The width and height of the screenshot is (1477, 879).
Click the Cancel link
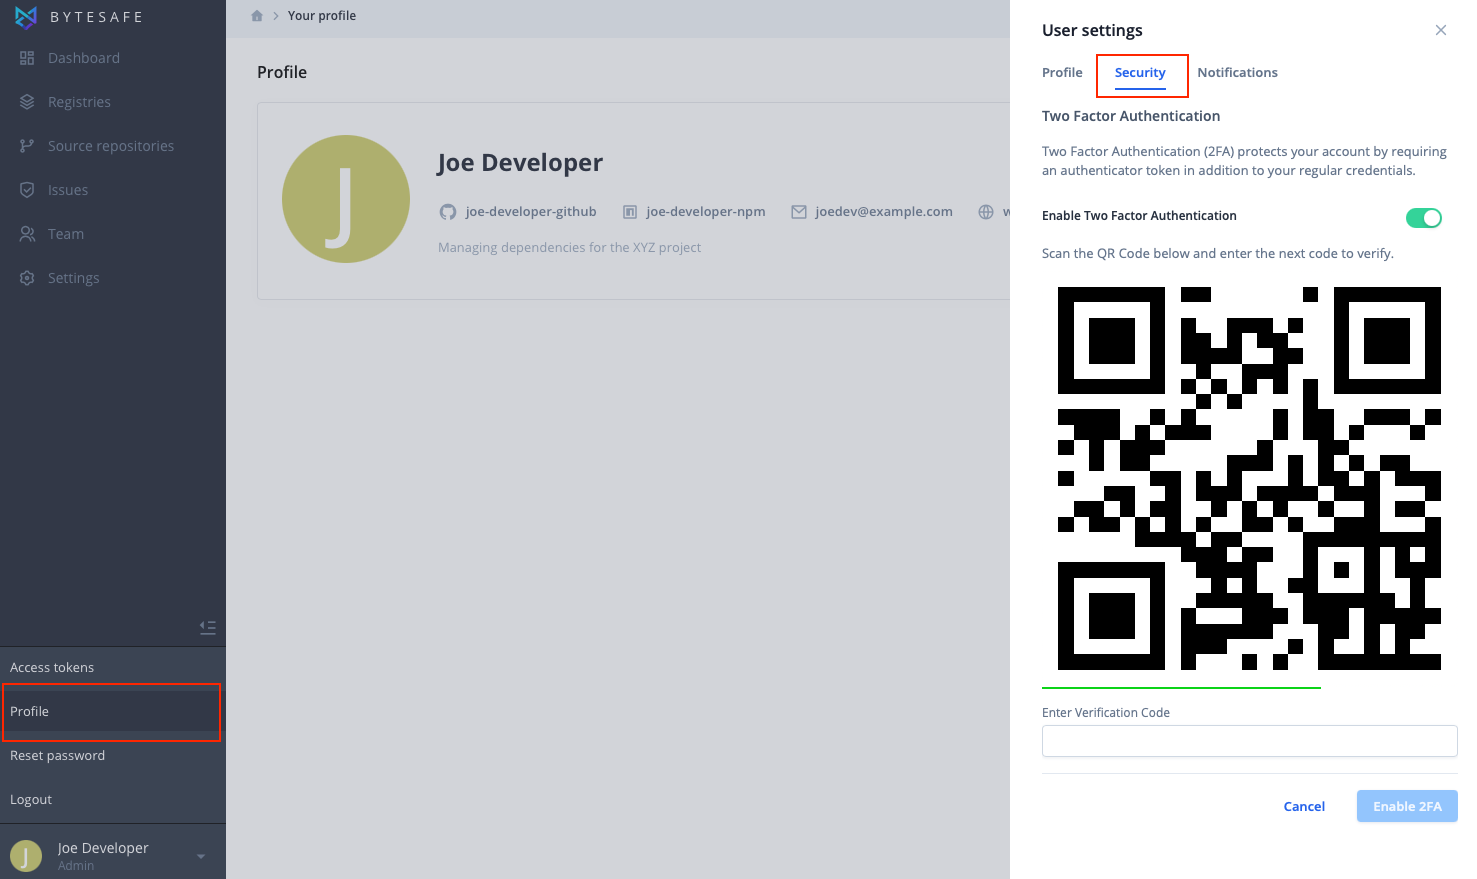coord(1304,806)
